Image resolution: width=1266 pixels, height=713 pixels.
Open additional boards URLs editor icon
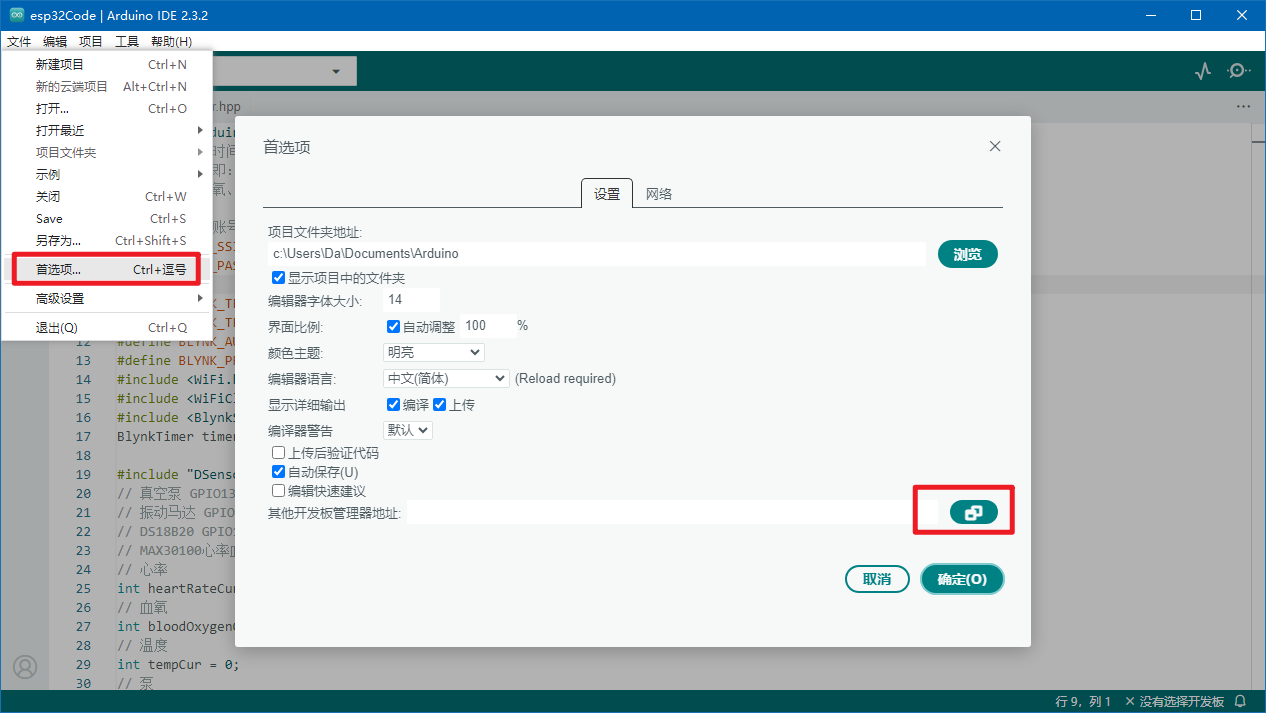click(x=974, y=512)
